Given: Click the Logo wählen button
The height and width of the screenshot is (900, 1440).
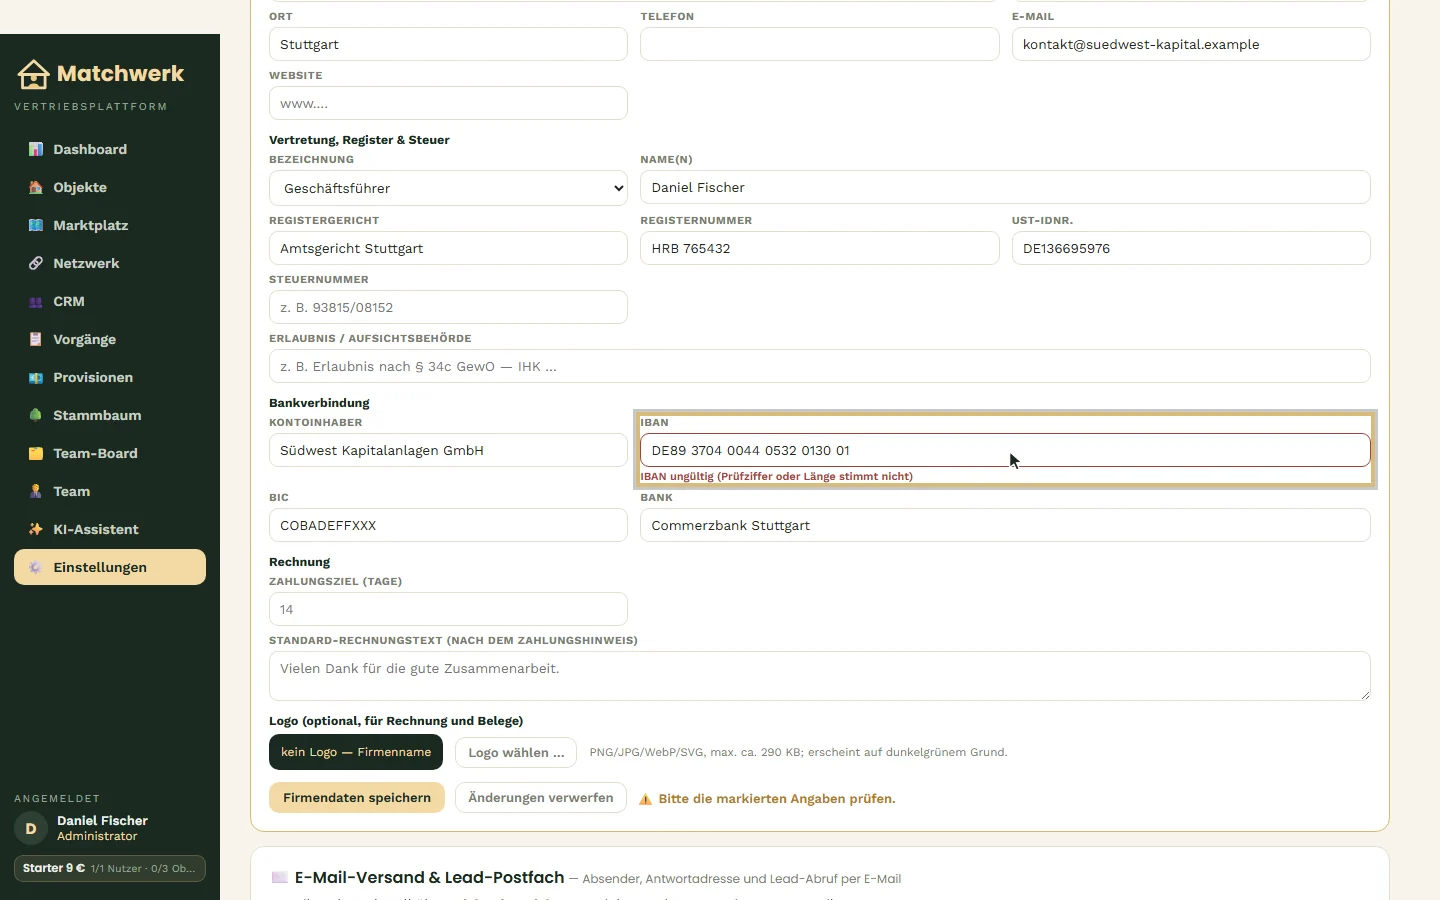Looking at the screenshot, I should (516, 752).
